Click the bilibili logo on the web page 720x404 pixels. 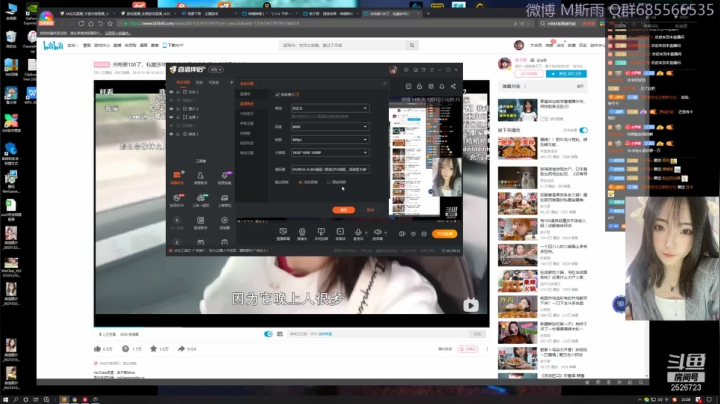(x=53, y=45)
